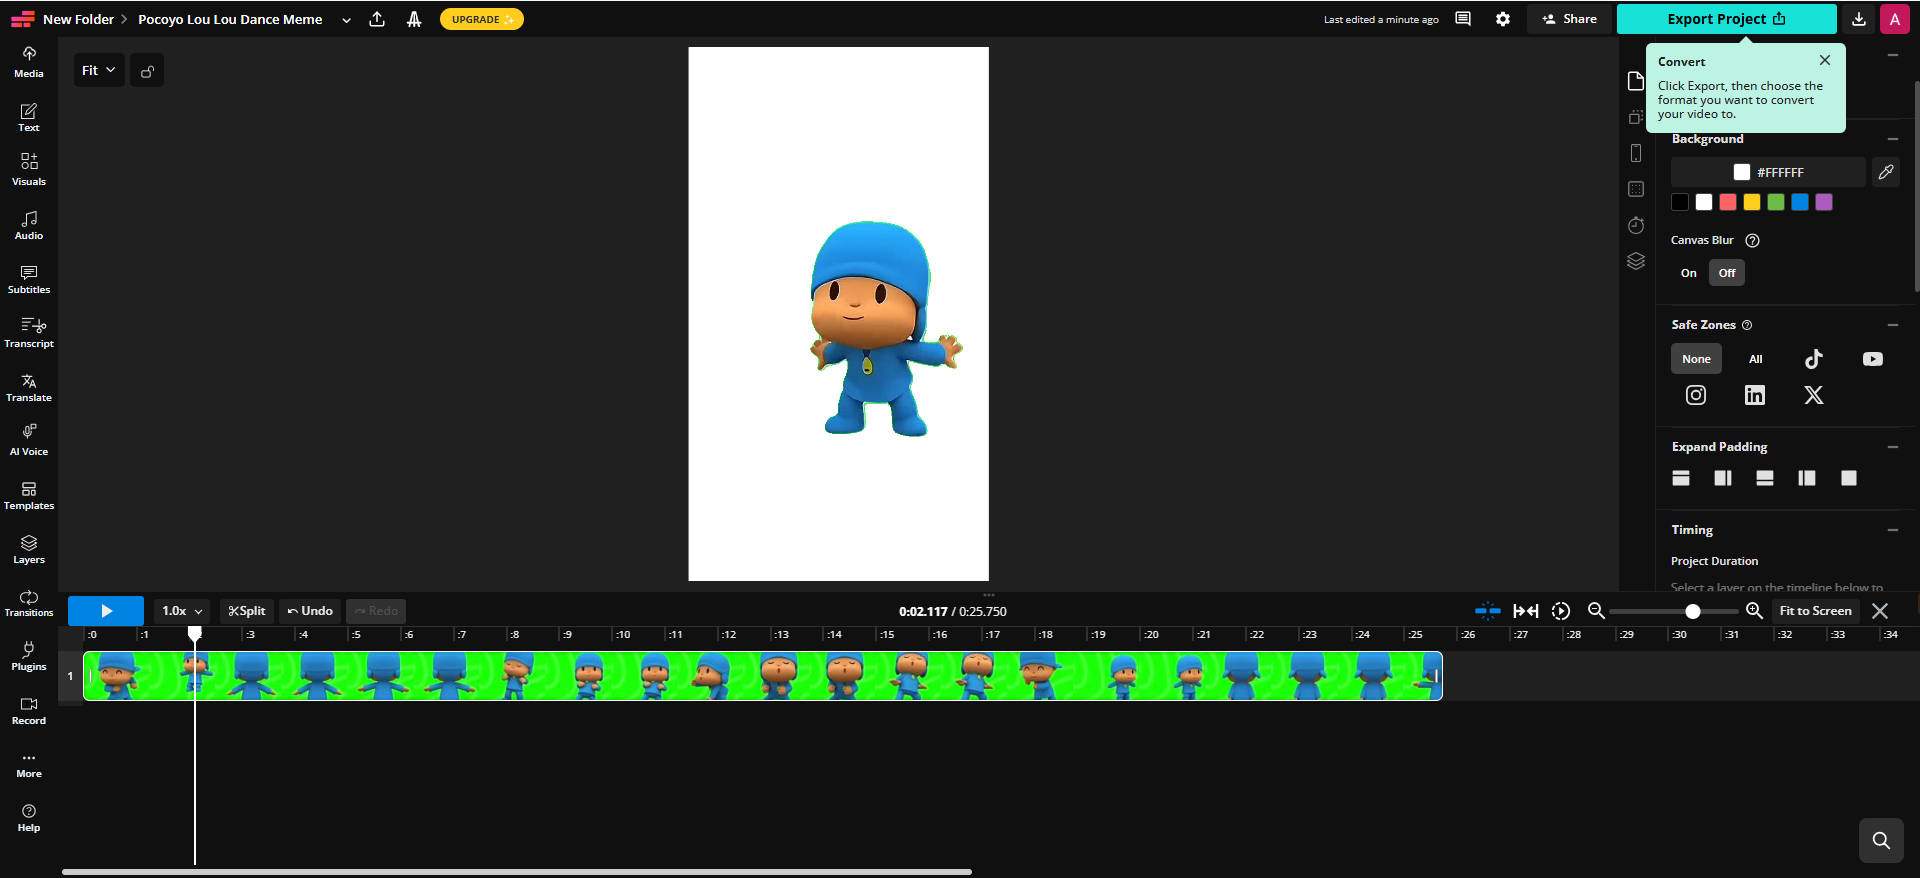Open the timer tab icon in right panel
This screenshot has height=878, width=1920.
pyautogui.click(x=1636, y=225)
